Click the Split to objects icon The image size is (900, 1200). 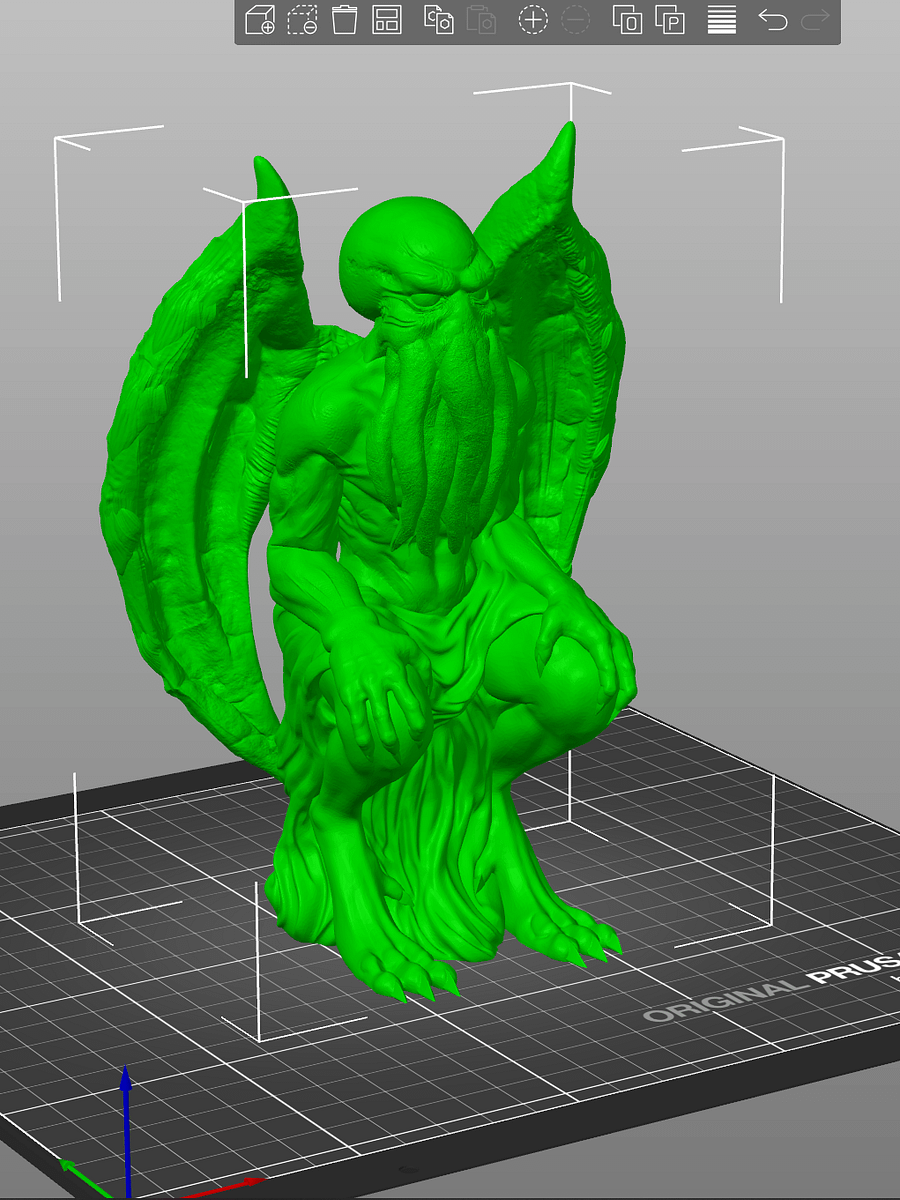tap(627, 20)
